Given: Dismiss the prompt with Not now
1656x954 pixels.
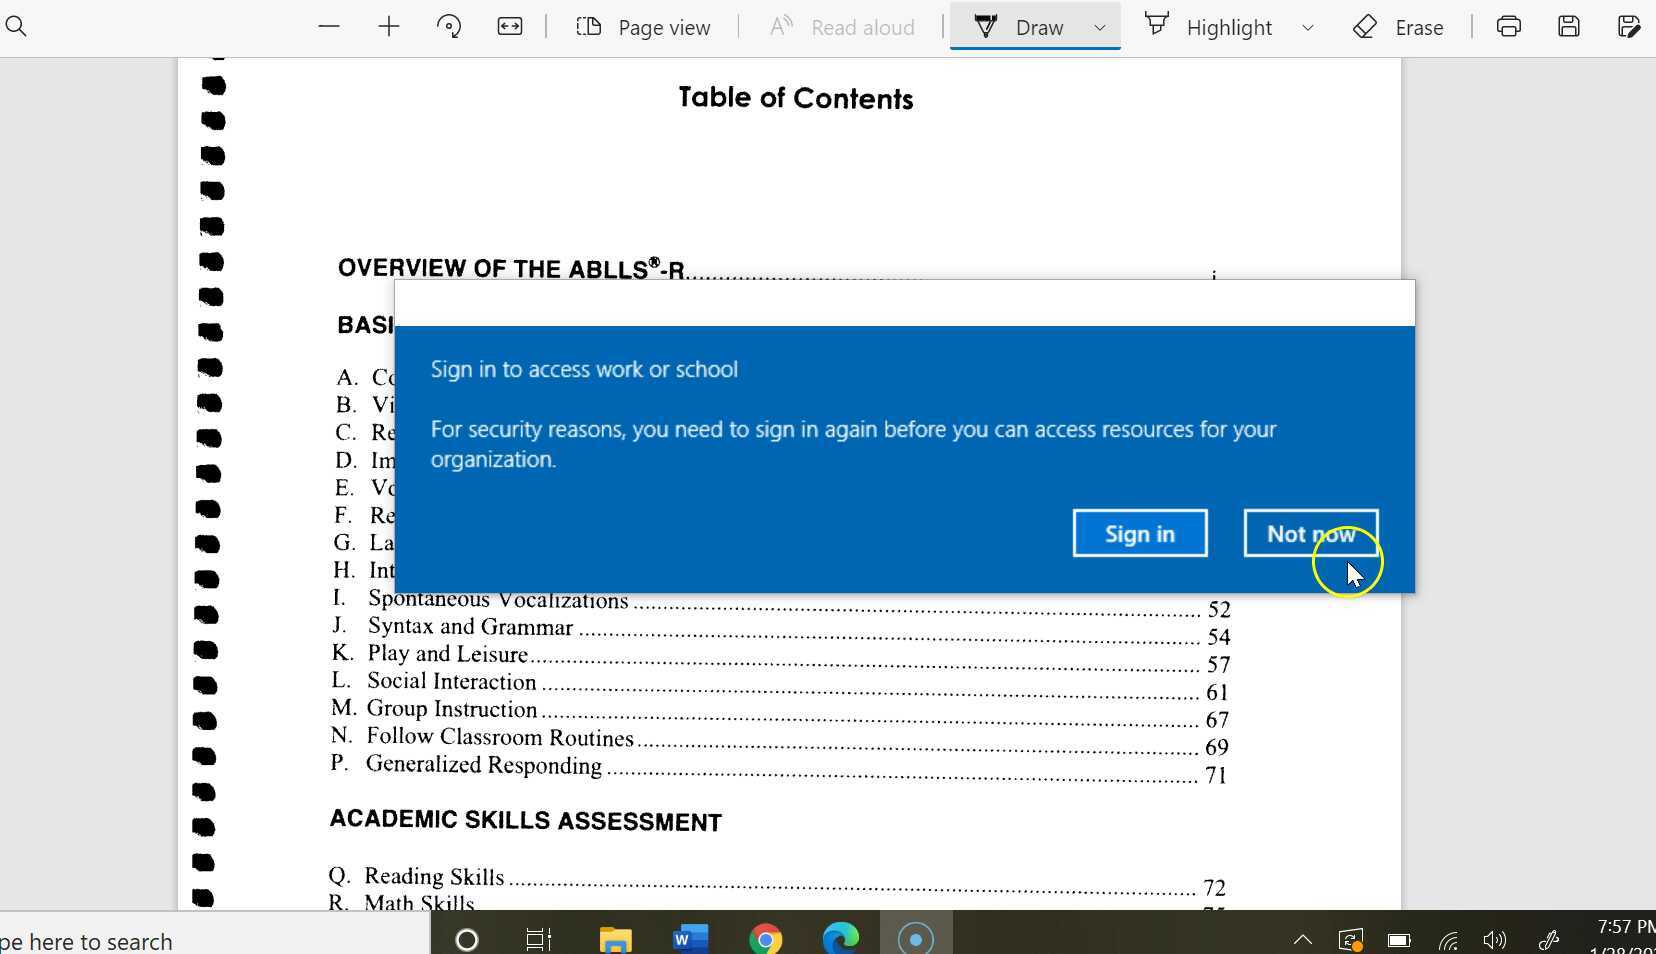Looking at the screenshot, I should tap(1311, 533).
